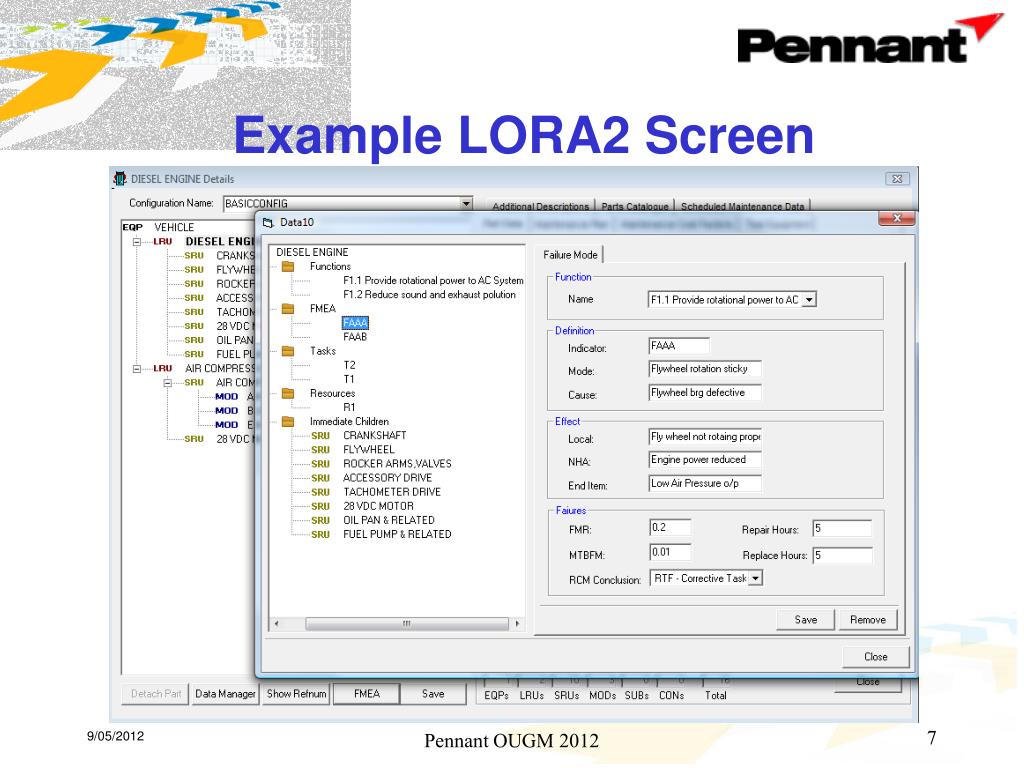Collapse the DIESEL ENGINE LRU node
This screenshot has height=768, width=1024.
(x=137, y=242)
